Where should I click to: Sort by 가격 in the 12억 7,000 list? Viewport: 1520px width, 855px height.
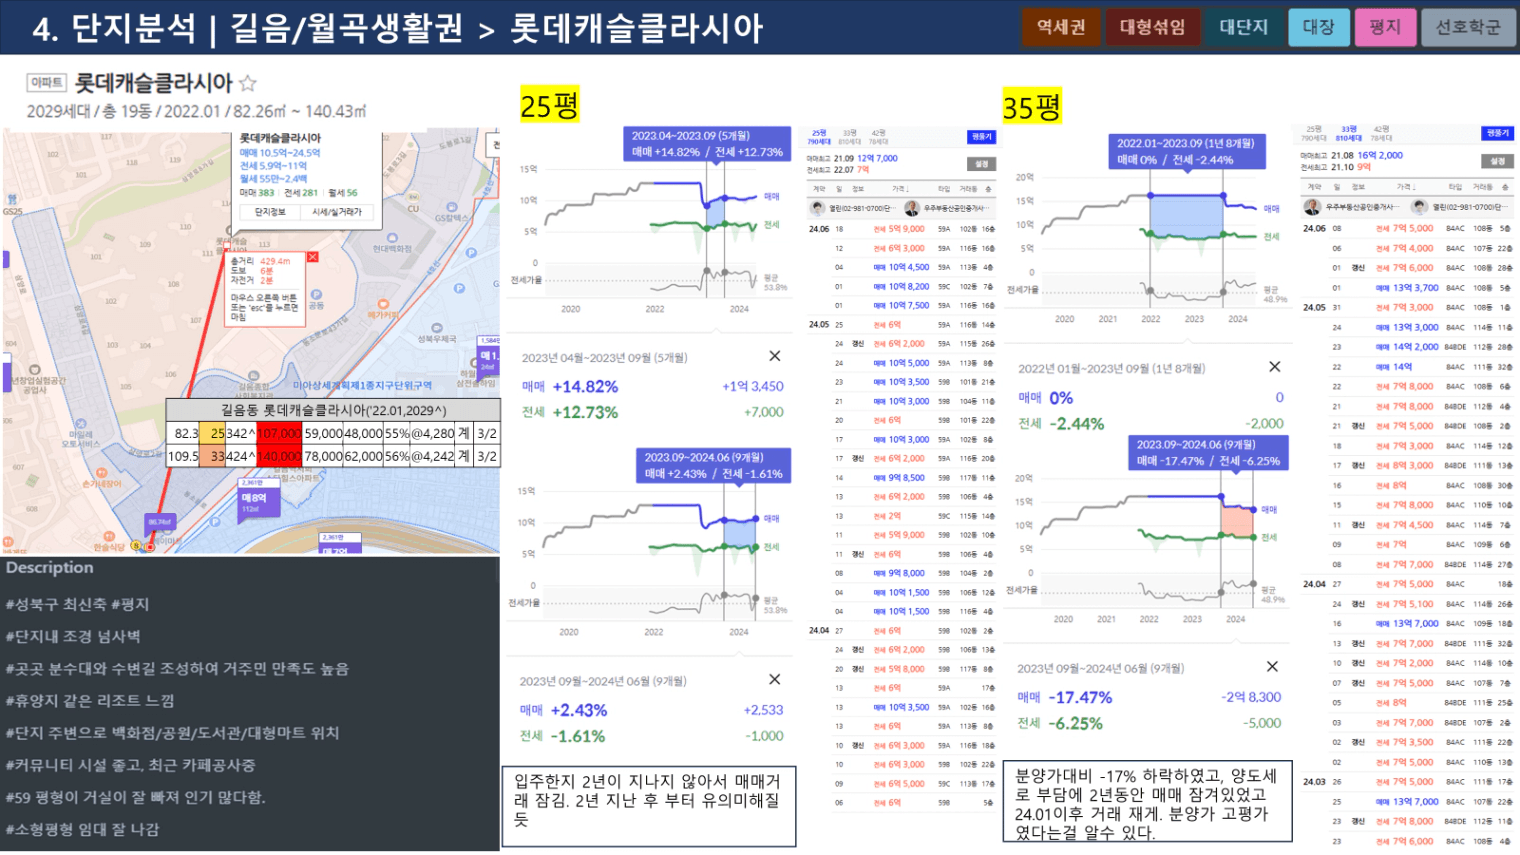coord(900,189)
